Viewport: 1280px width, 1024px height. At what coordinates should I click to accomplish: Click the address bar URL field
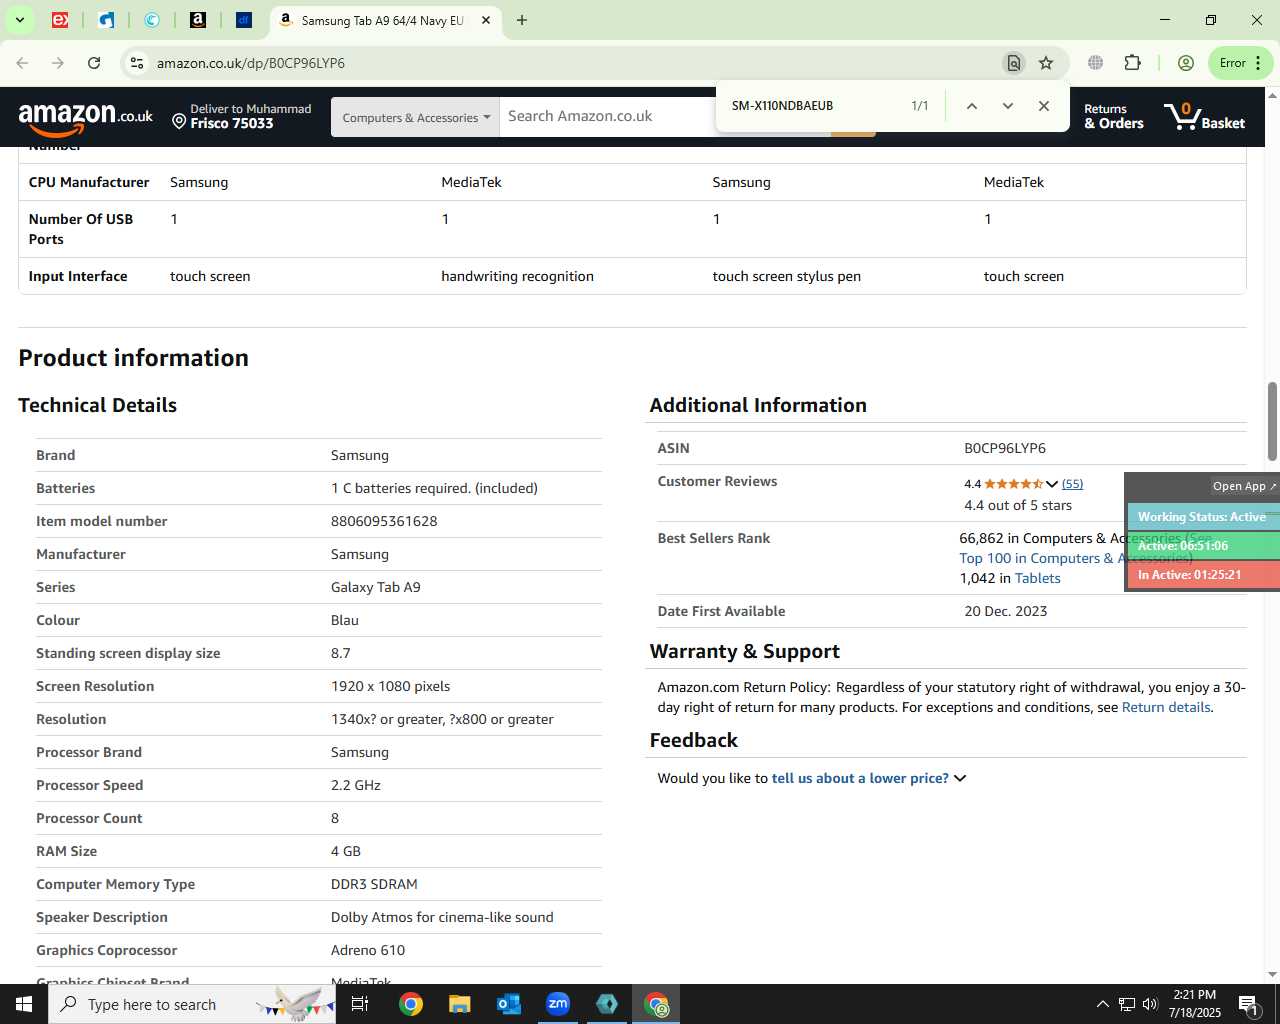(x=570, y=63)
